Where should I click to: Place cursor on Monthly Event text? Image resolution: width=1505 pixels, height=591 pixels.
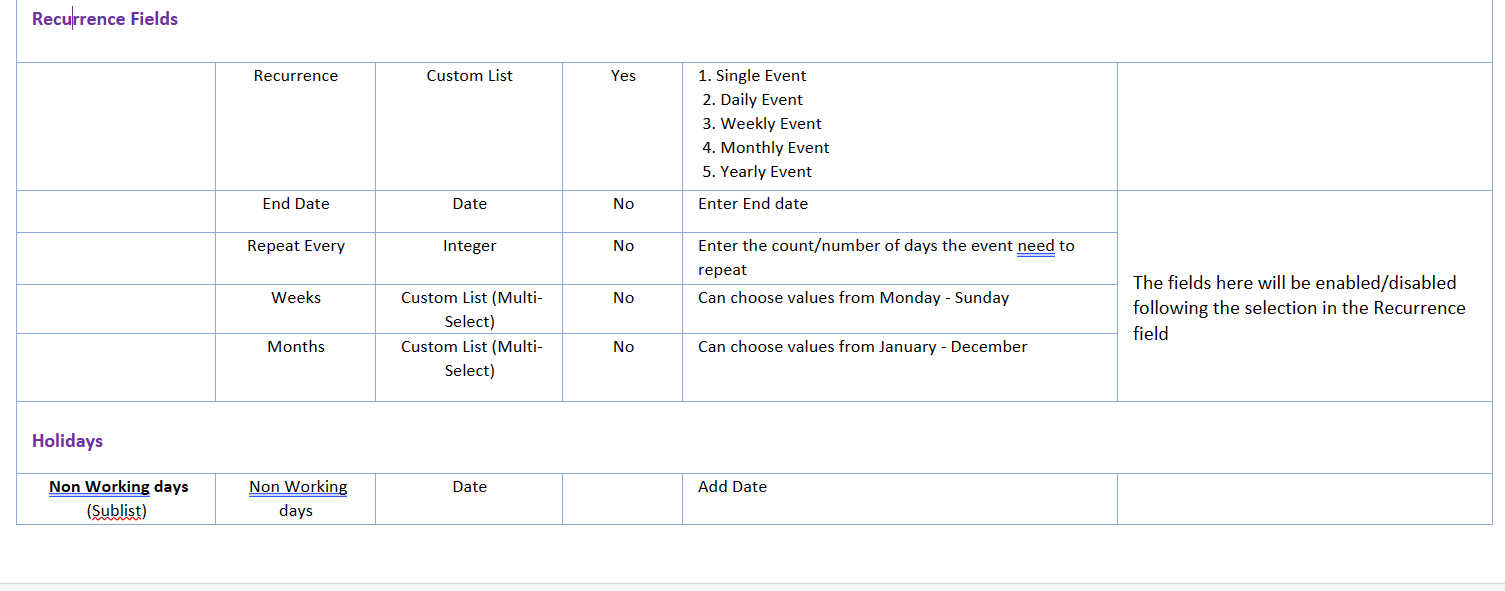tap(775, 148)
